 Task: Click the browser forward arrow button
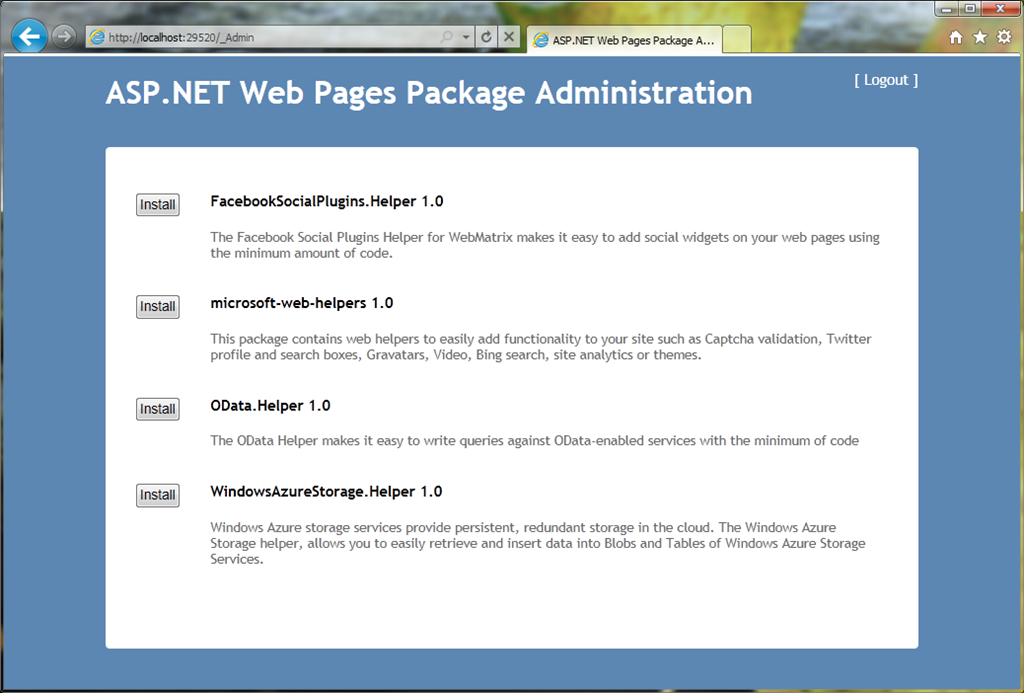(63, 37)
